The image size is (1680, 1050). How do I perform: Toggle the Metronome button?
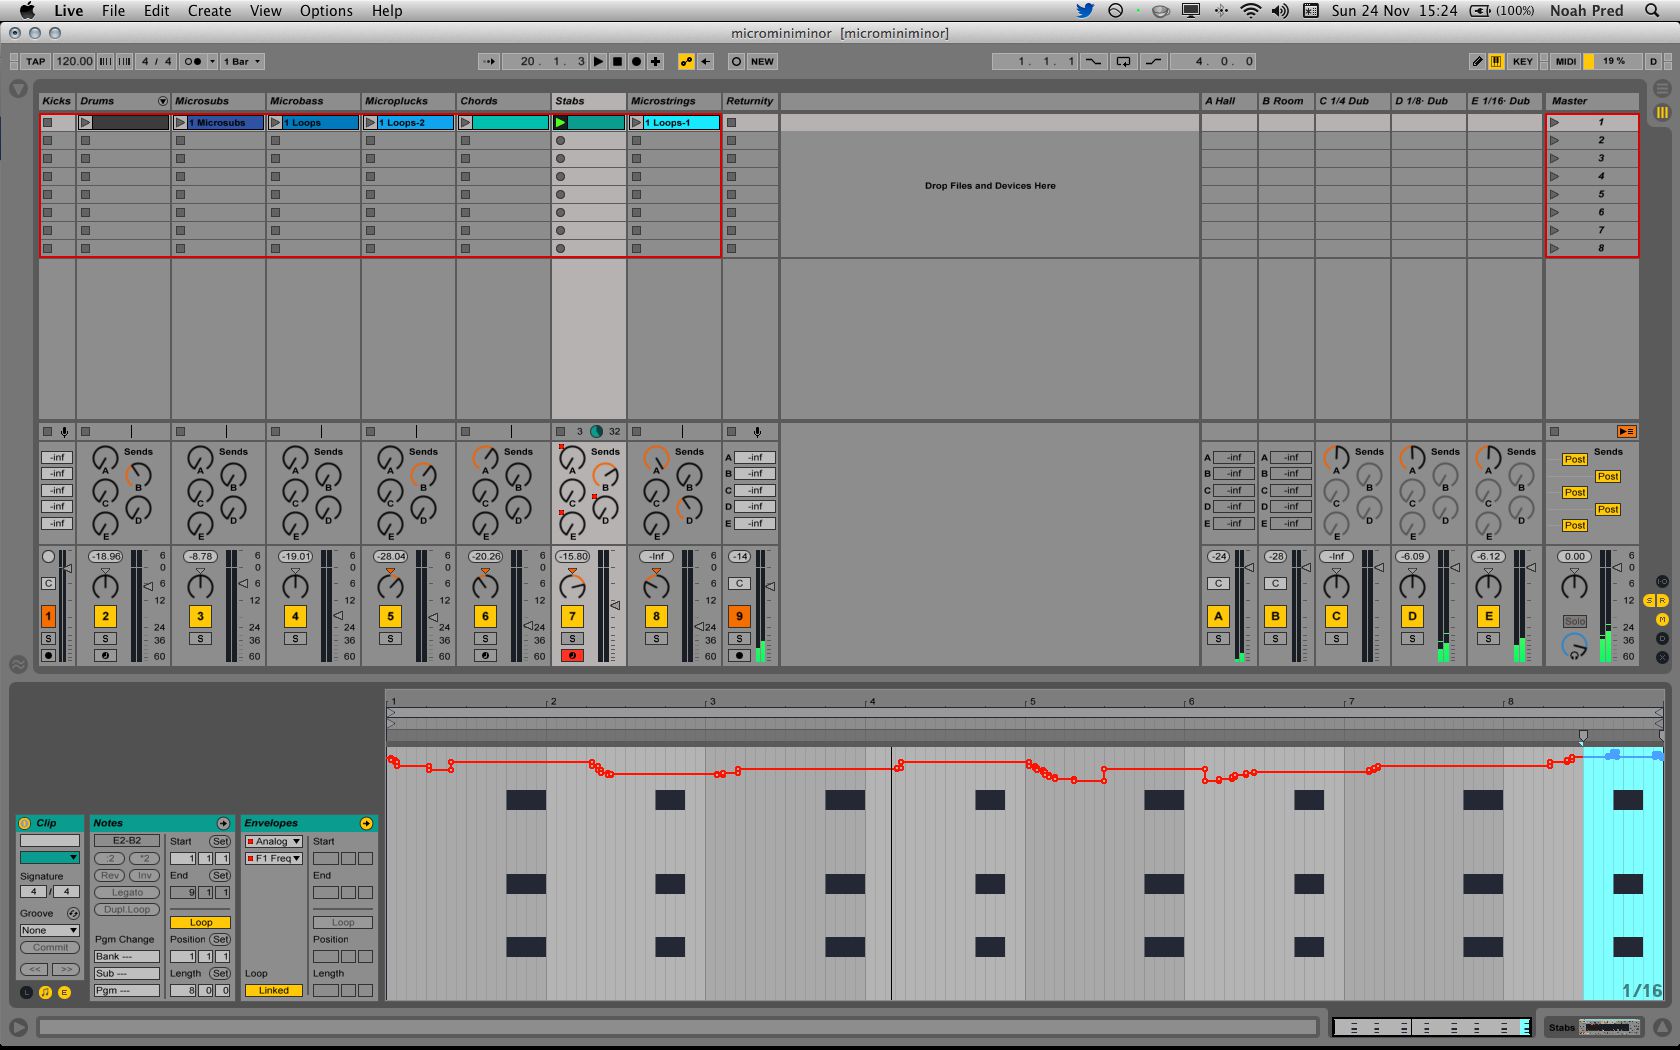tap(192, 61)
